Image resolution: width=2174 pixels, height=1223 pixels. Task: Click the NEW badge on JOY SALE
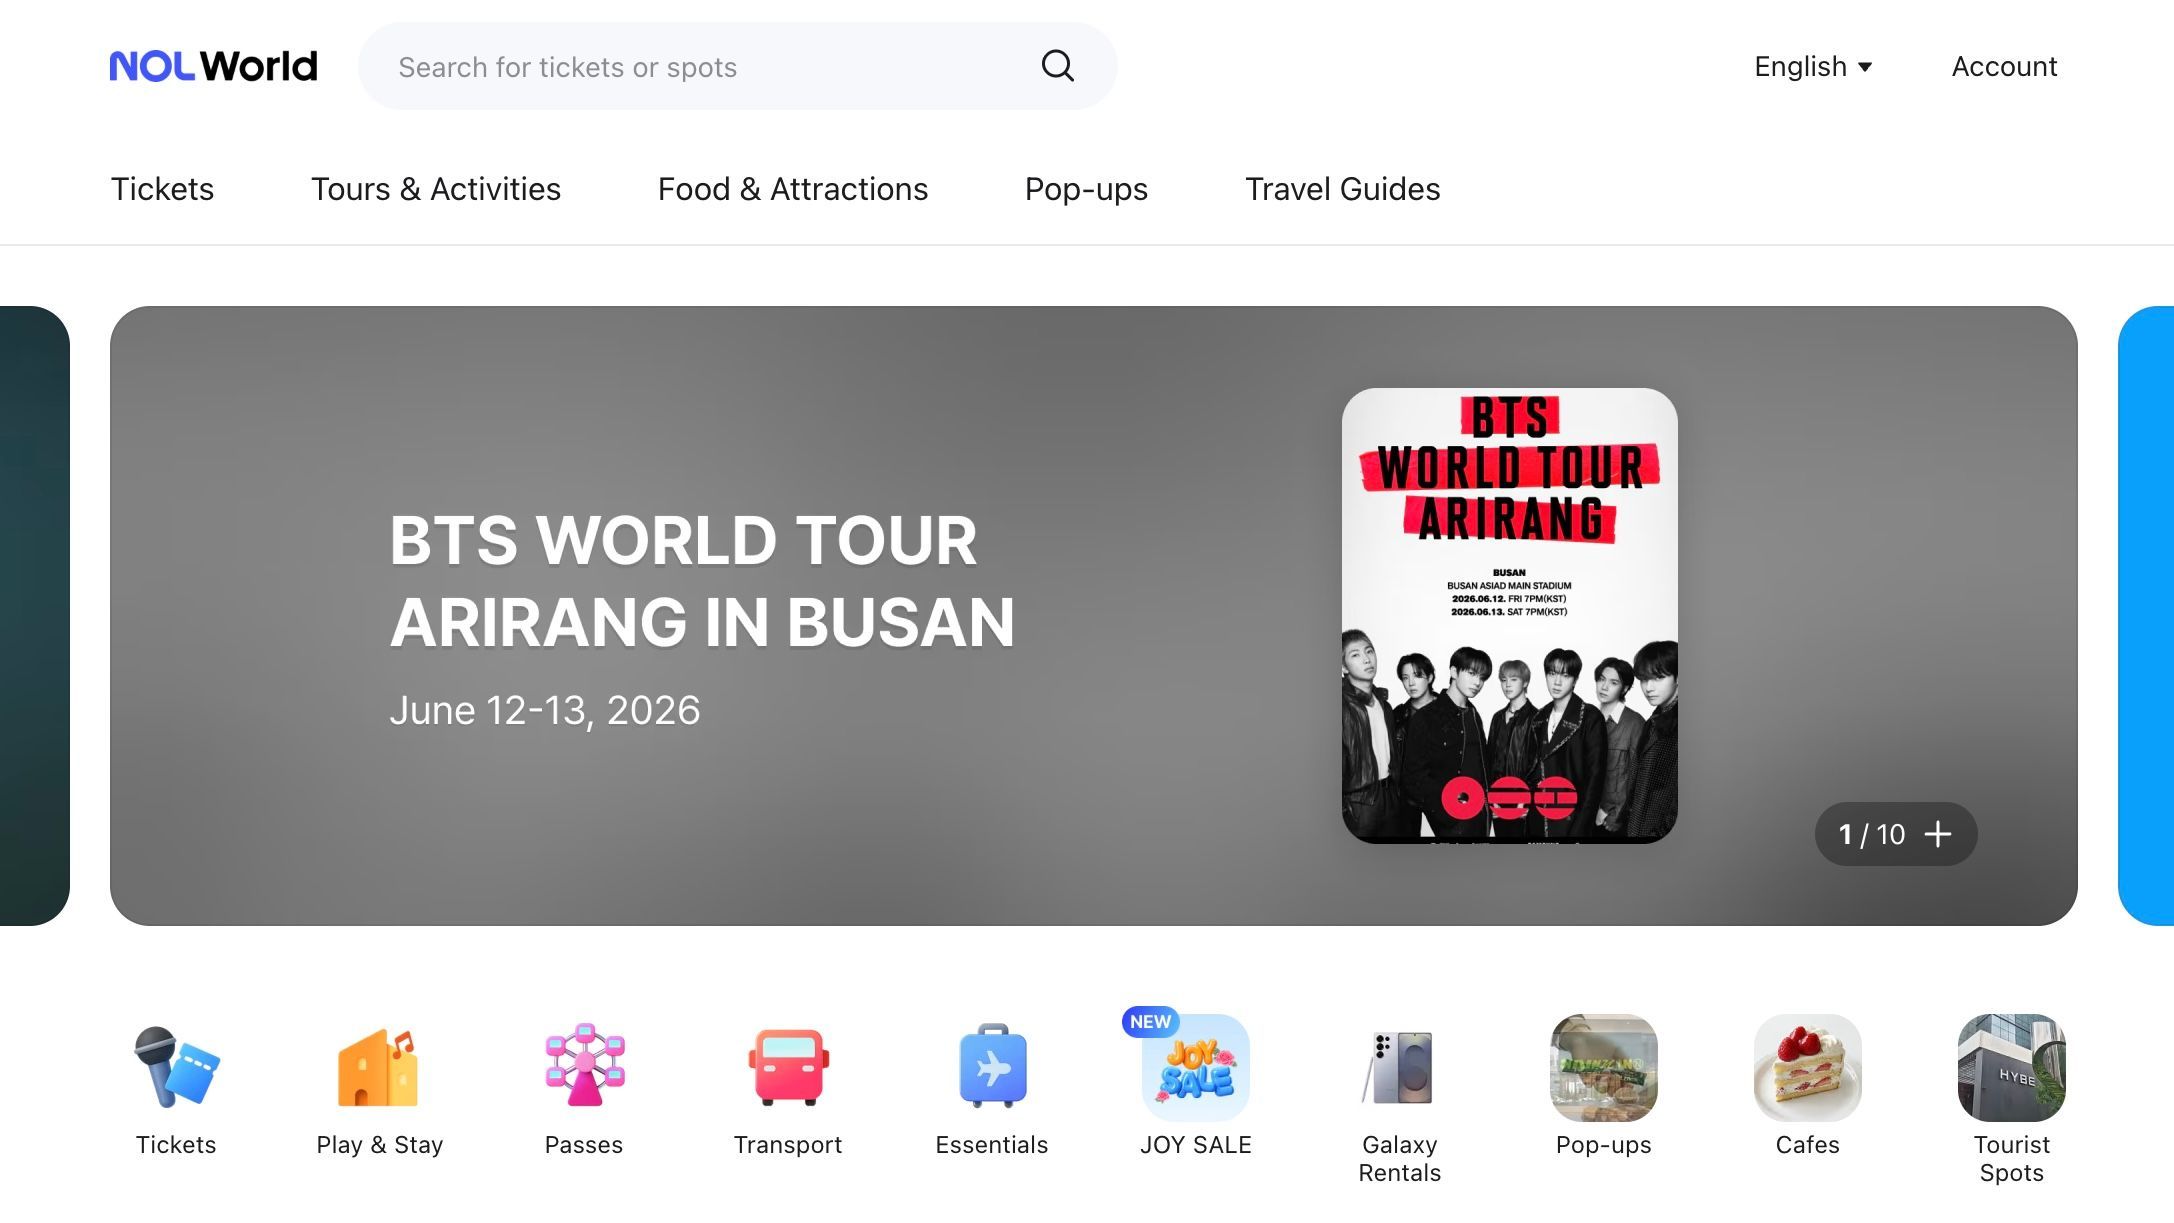(1150, 1021)
